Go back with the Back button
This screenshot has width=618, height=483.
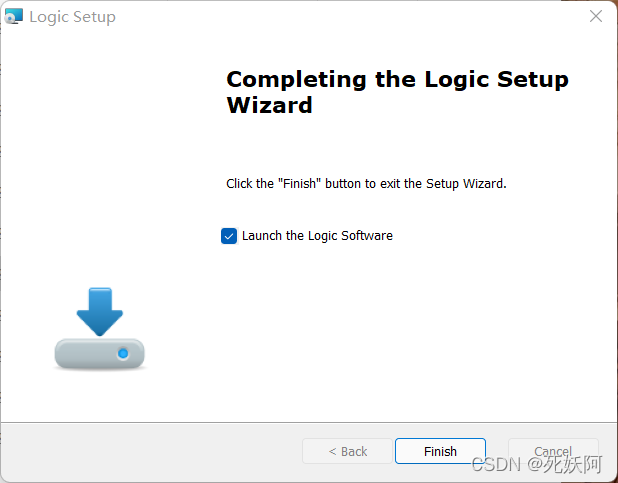click(x=348, y=451)
